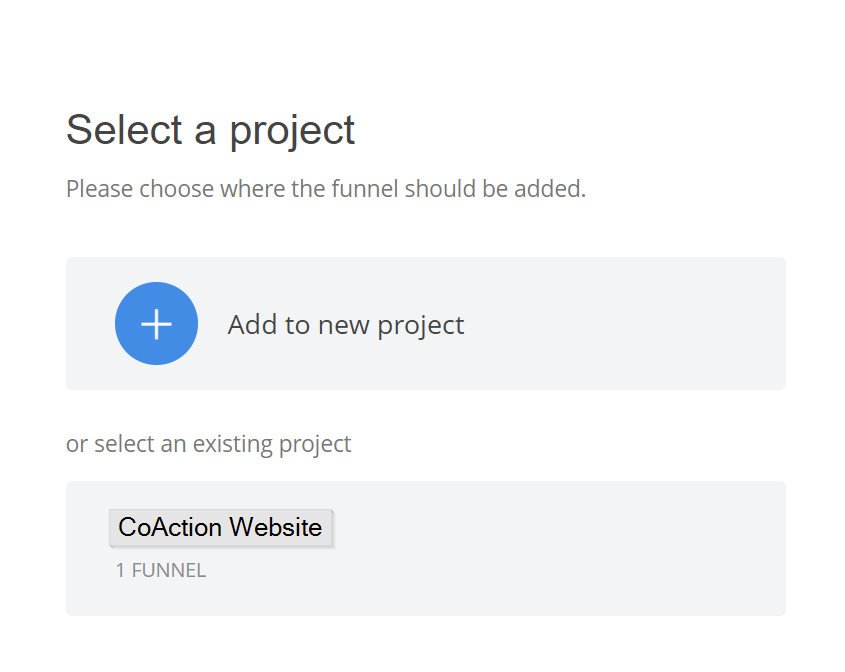The width and height of the screenshot is (845, 672).
Task: Click the word Select in the page title
Action: tap(124, 130)
